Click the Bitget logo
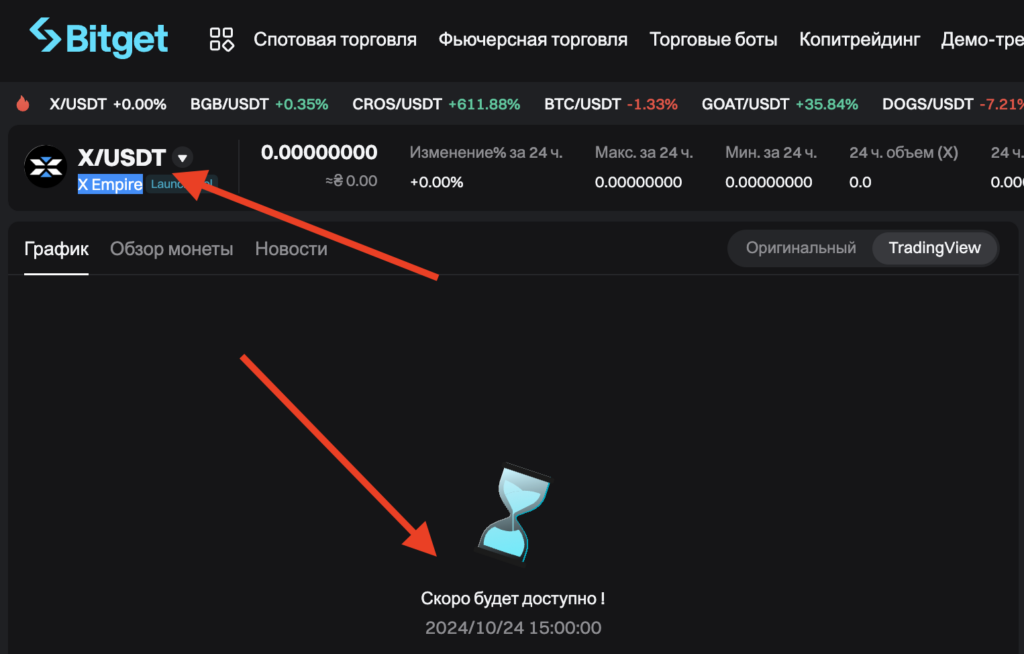 coord(98,39)
